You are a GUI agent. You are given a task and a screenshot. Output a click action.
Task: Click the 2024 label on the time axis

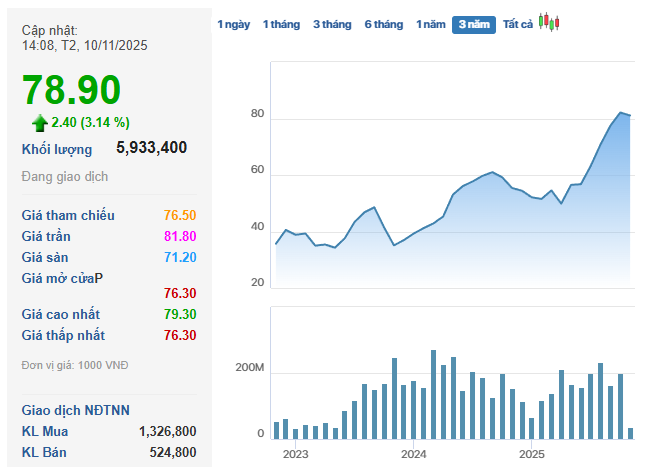click(x=413, y=454)
